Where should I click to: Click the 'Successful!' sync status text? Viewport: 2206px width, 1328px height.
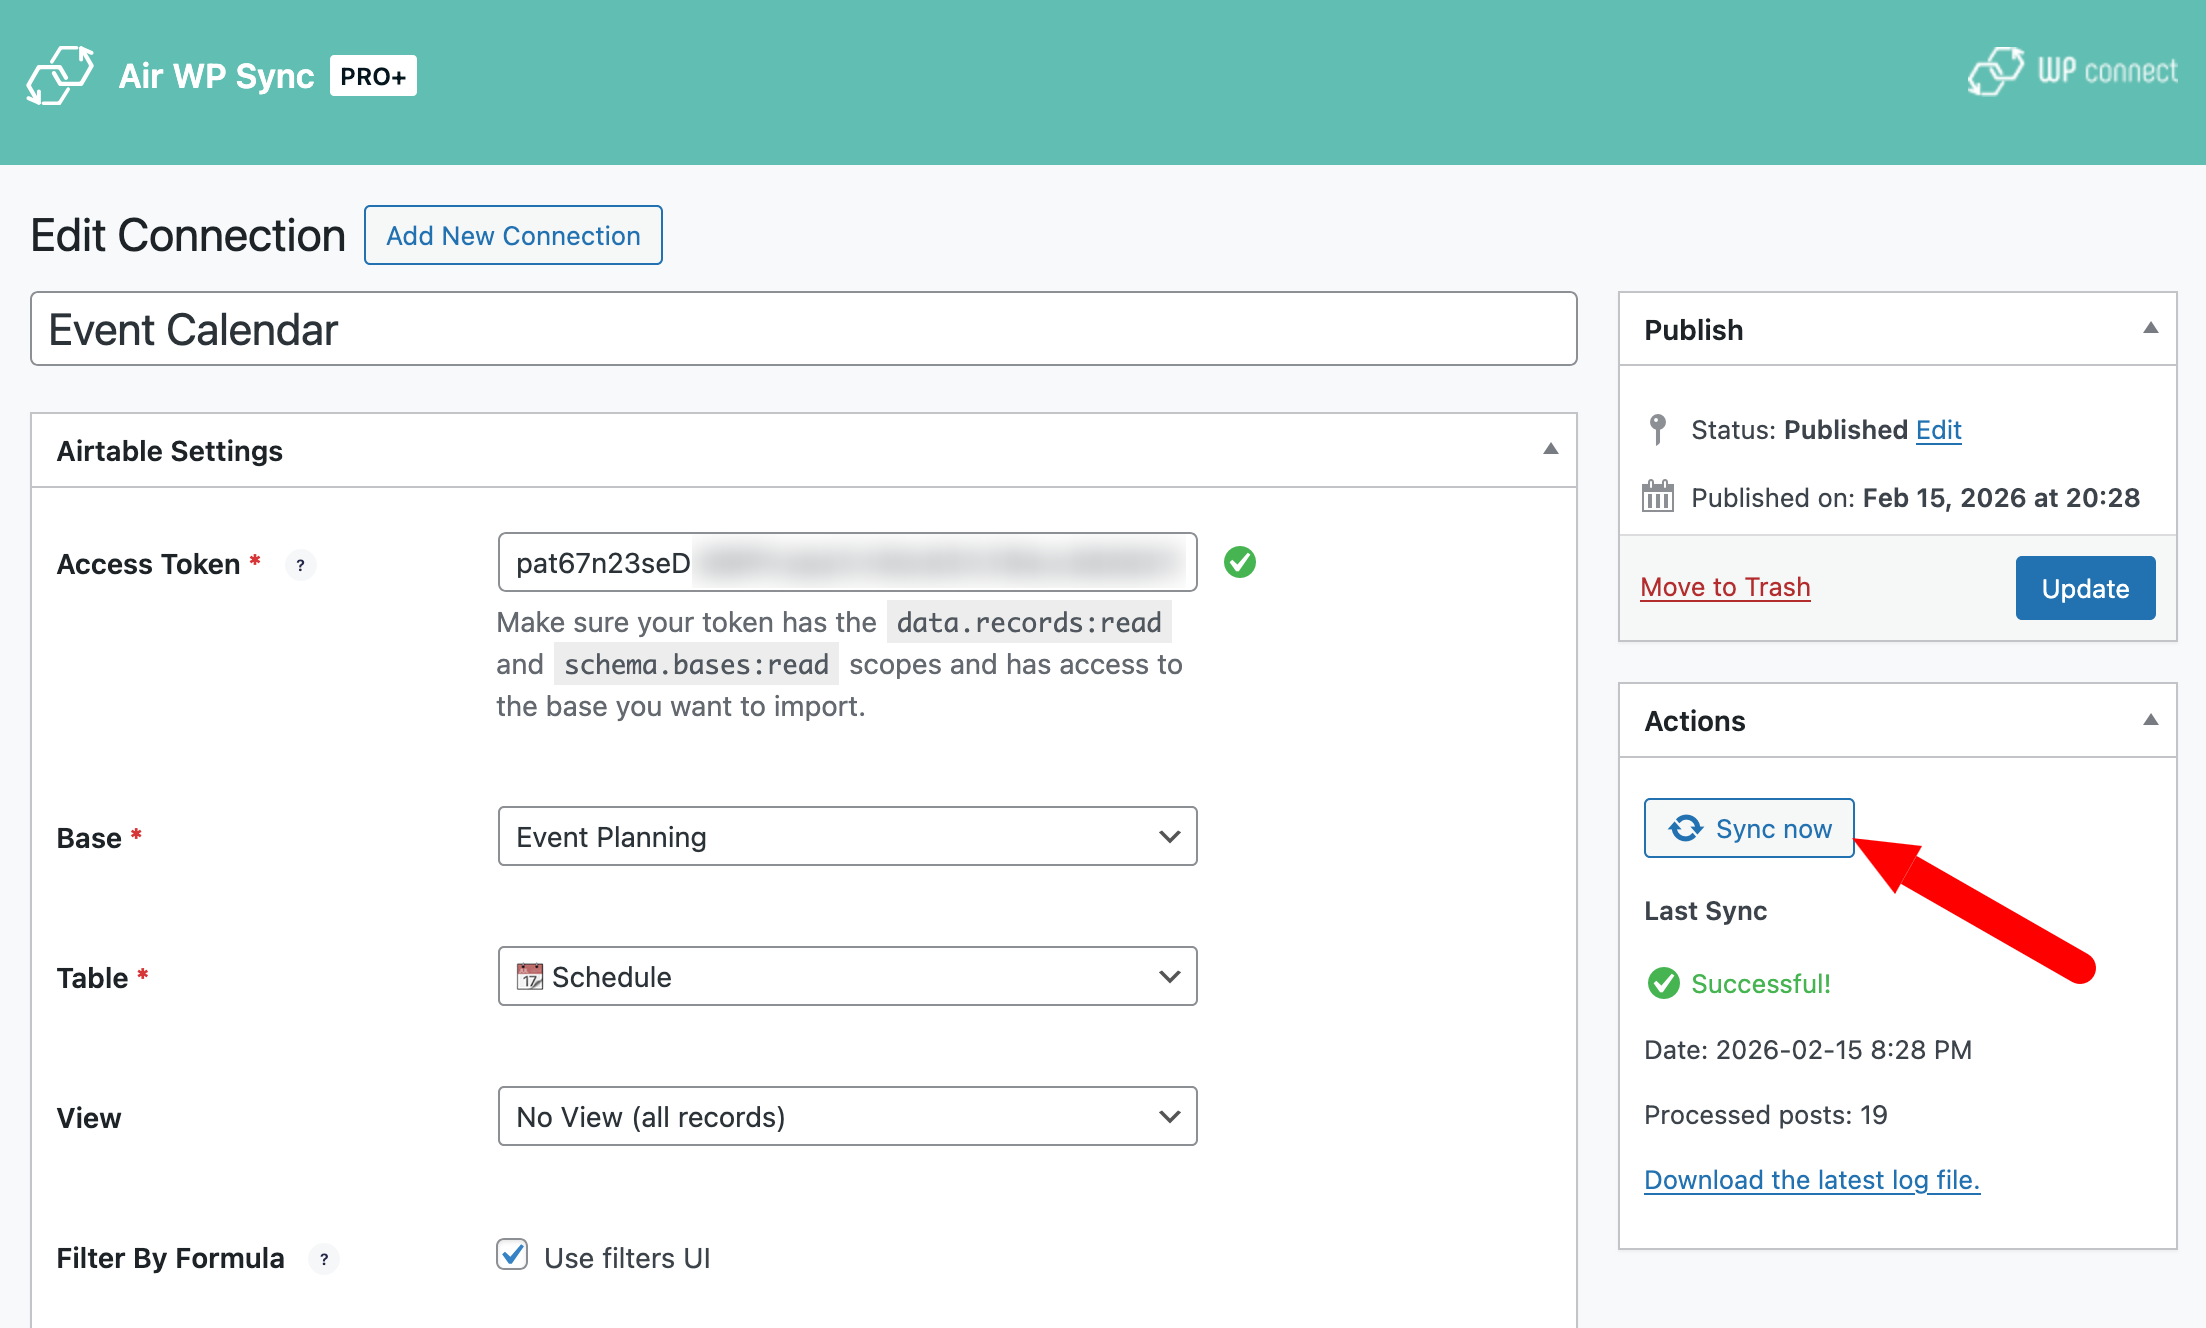pos(1761,984)
